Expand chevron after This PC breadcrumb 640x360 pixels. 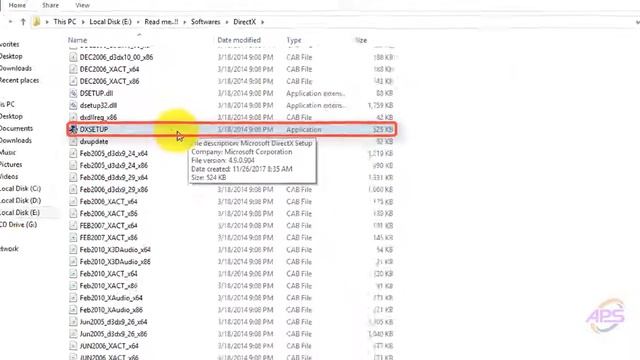coord(83,22)
